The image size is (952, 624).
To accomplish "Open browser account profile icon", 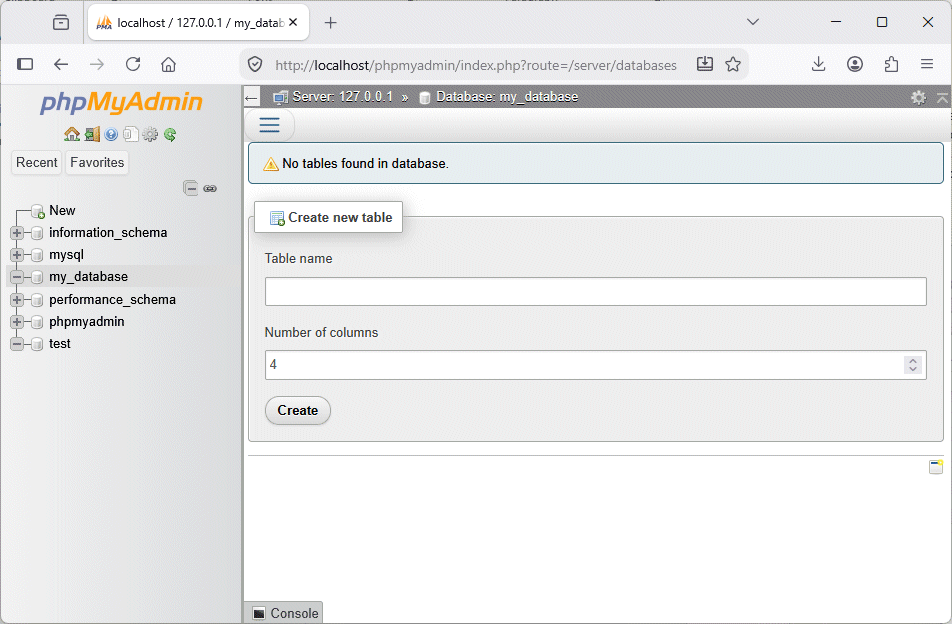I will point(855,64).
